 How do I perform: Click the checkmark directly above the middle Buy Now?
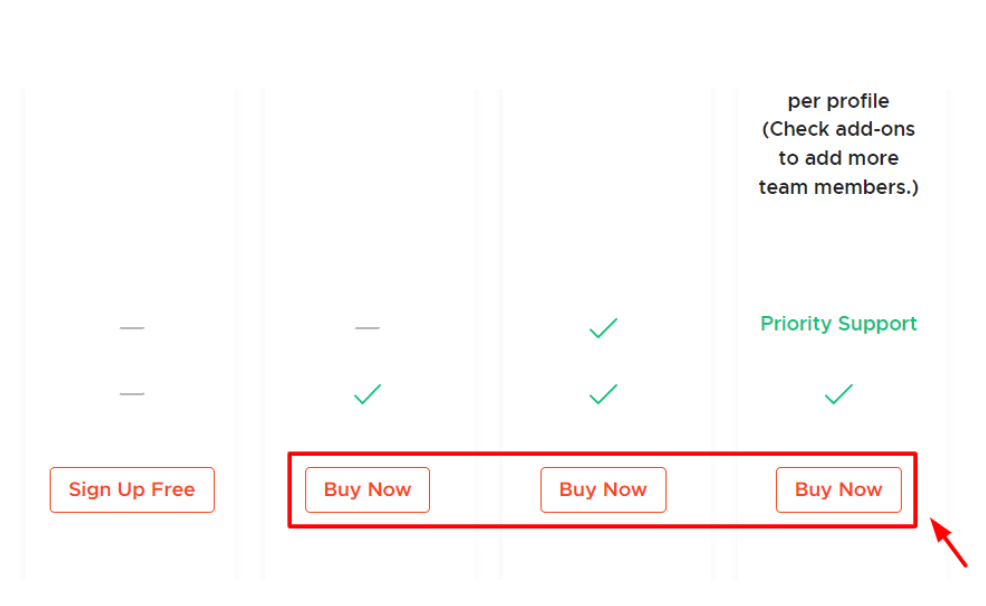click(603, 394)
